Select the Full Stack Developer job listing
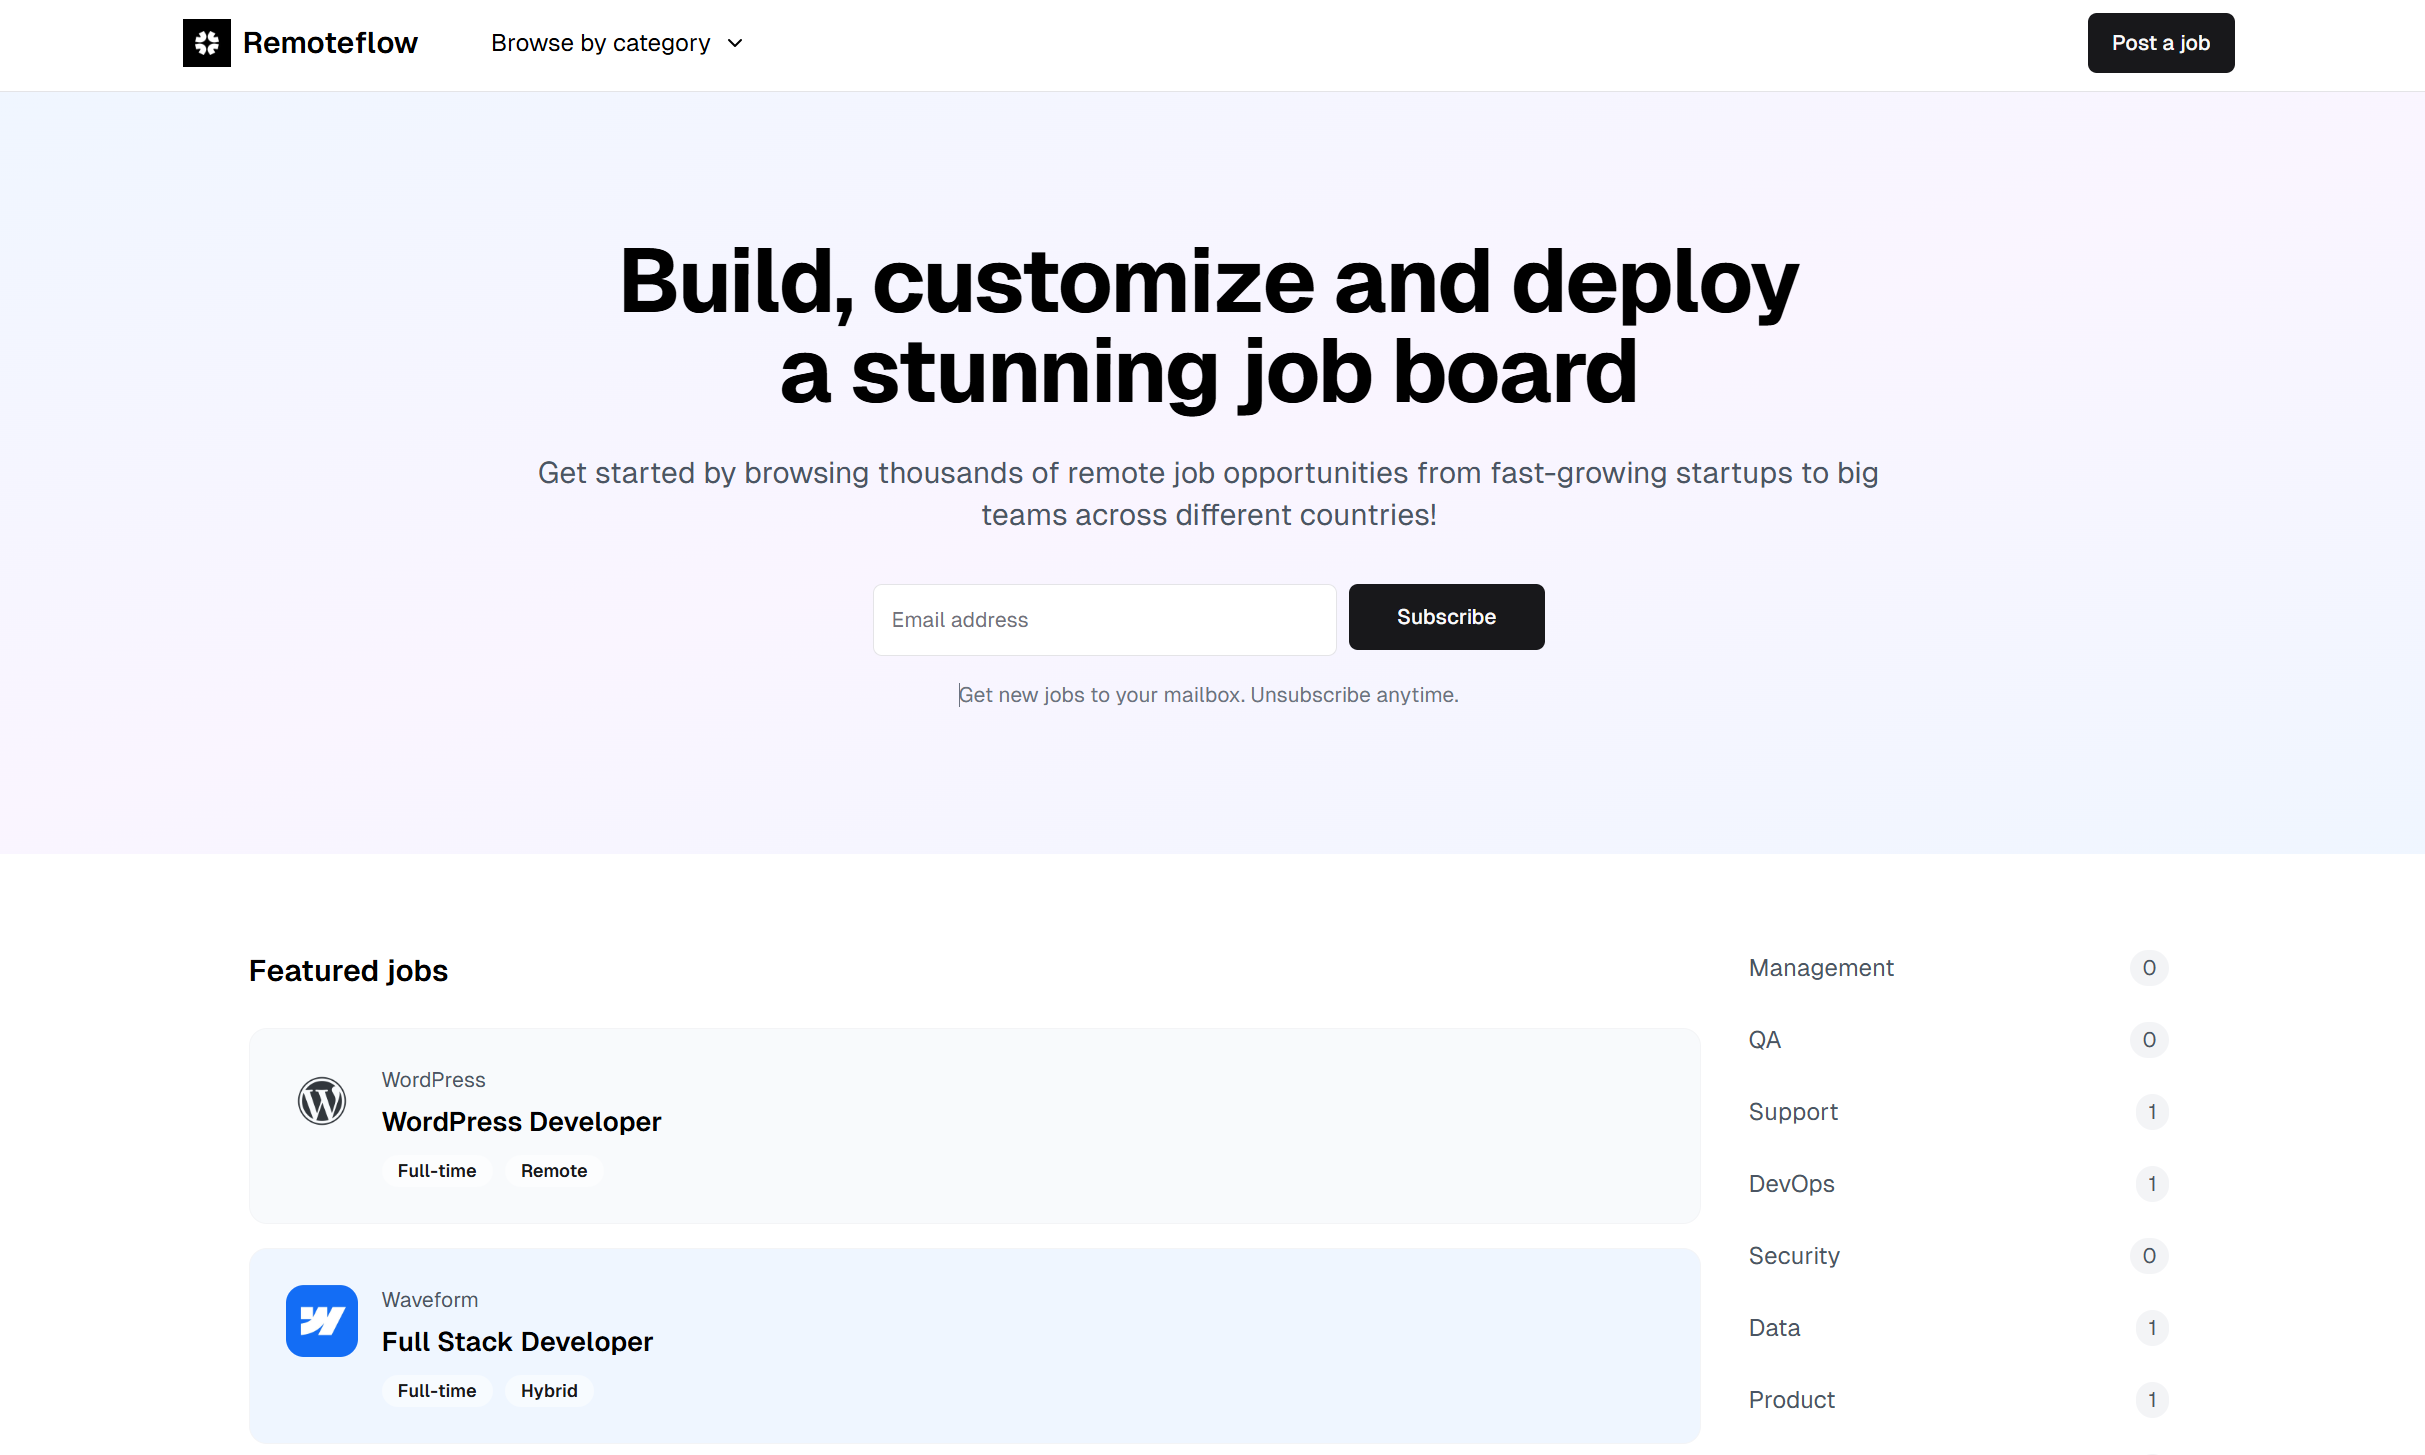This screenshot has width=2425, height=1455. (x=973, y=1344)
